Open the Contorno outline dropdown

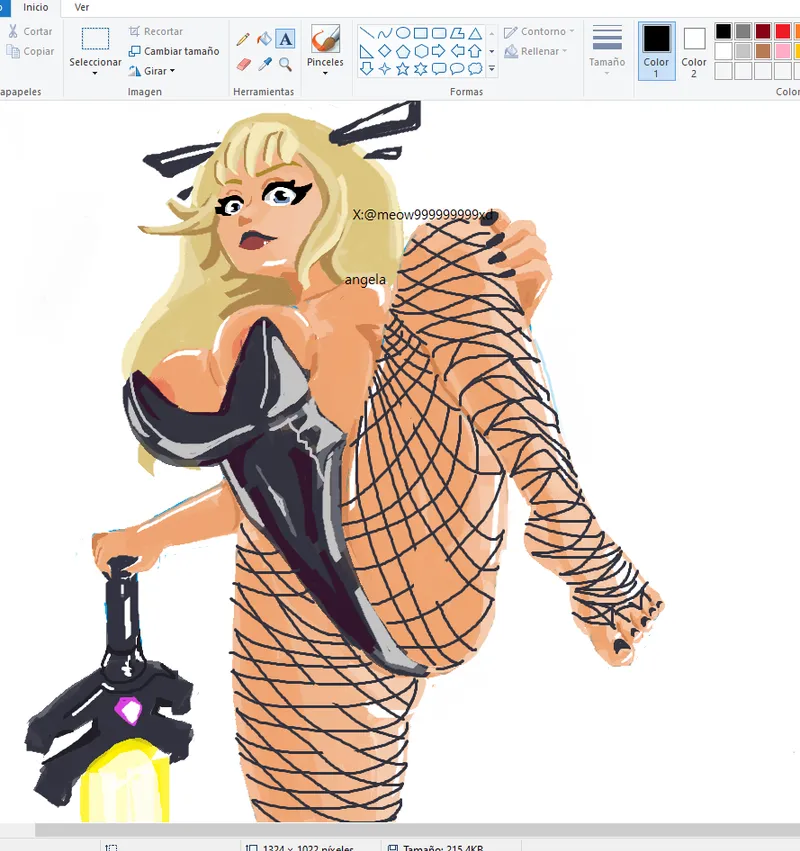(539, 31)
